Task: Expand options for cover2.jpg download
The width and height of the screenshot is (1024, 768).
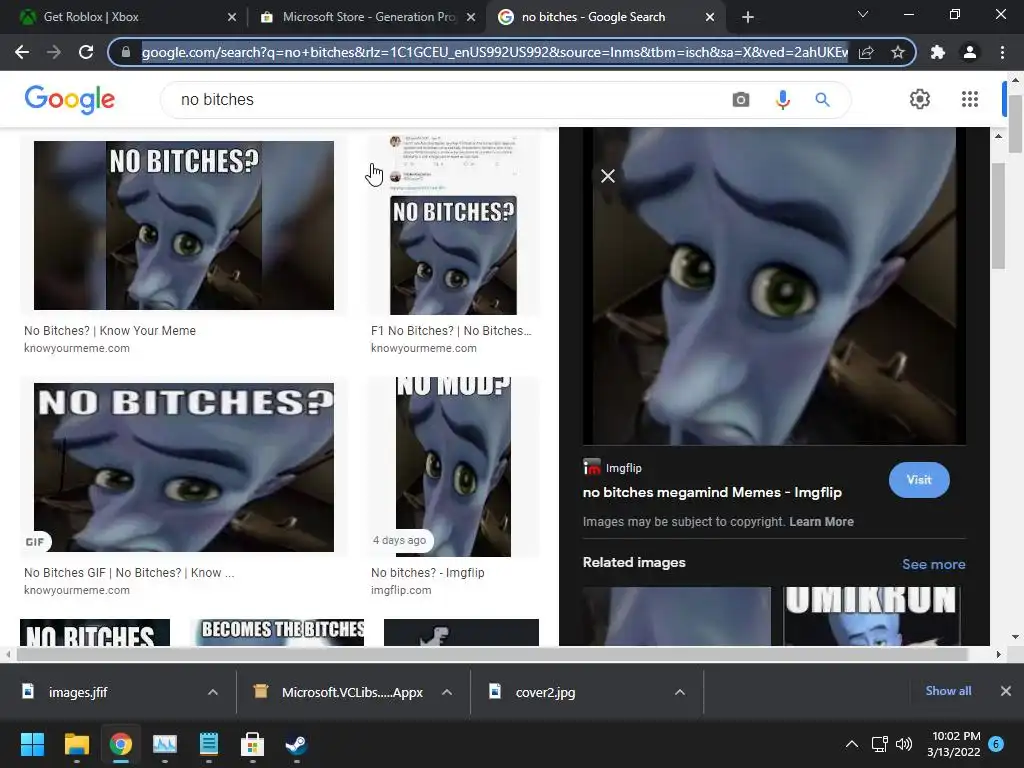Action: pos(680,692)
